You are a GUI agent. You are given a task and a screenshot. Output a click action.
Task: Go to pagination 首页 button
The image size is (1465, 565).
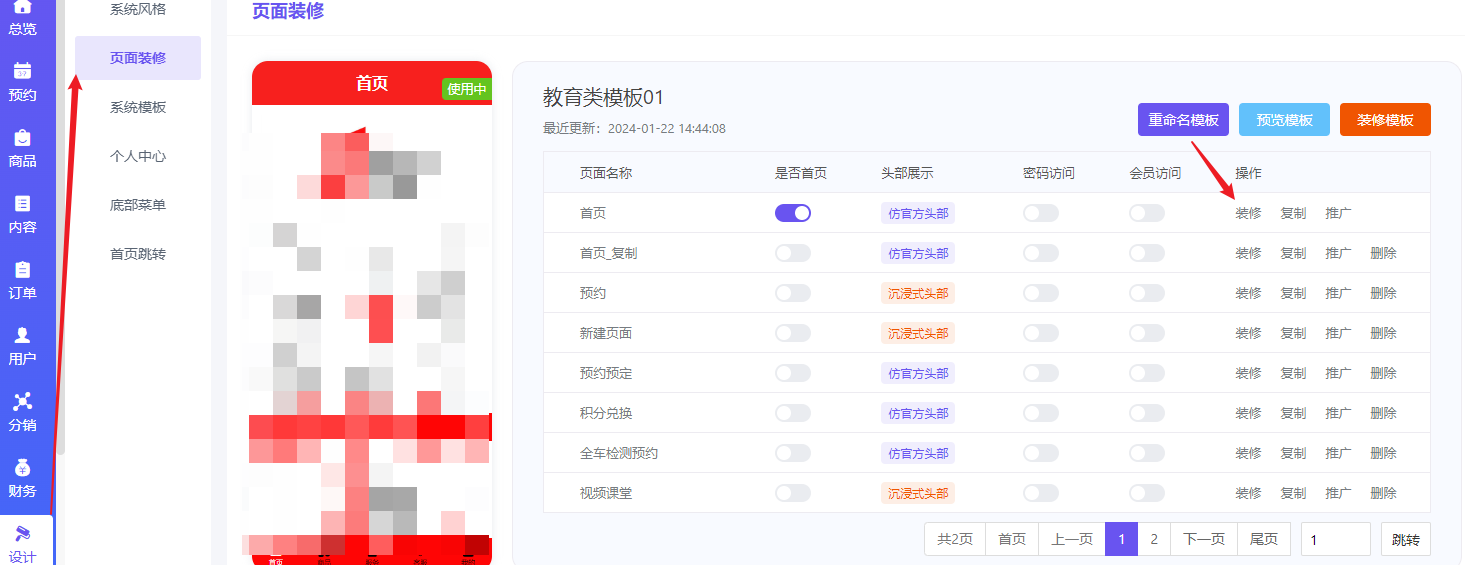click(x=1012, y=539)
